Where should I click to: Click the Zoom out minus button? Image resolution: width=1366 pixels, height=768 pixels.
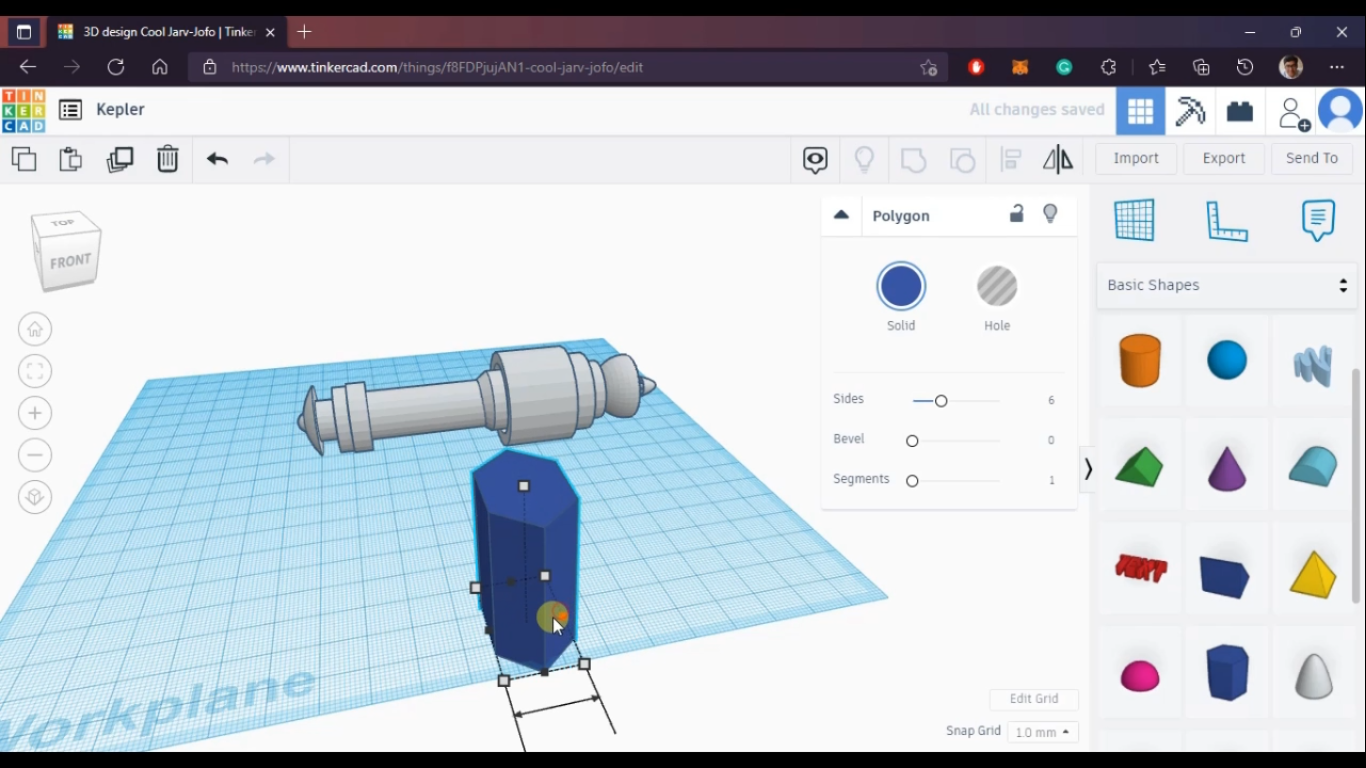point(35,455)
